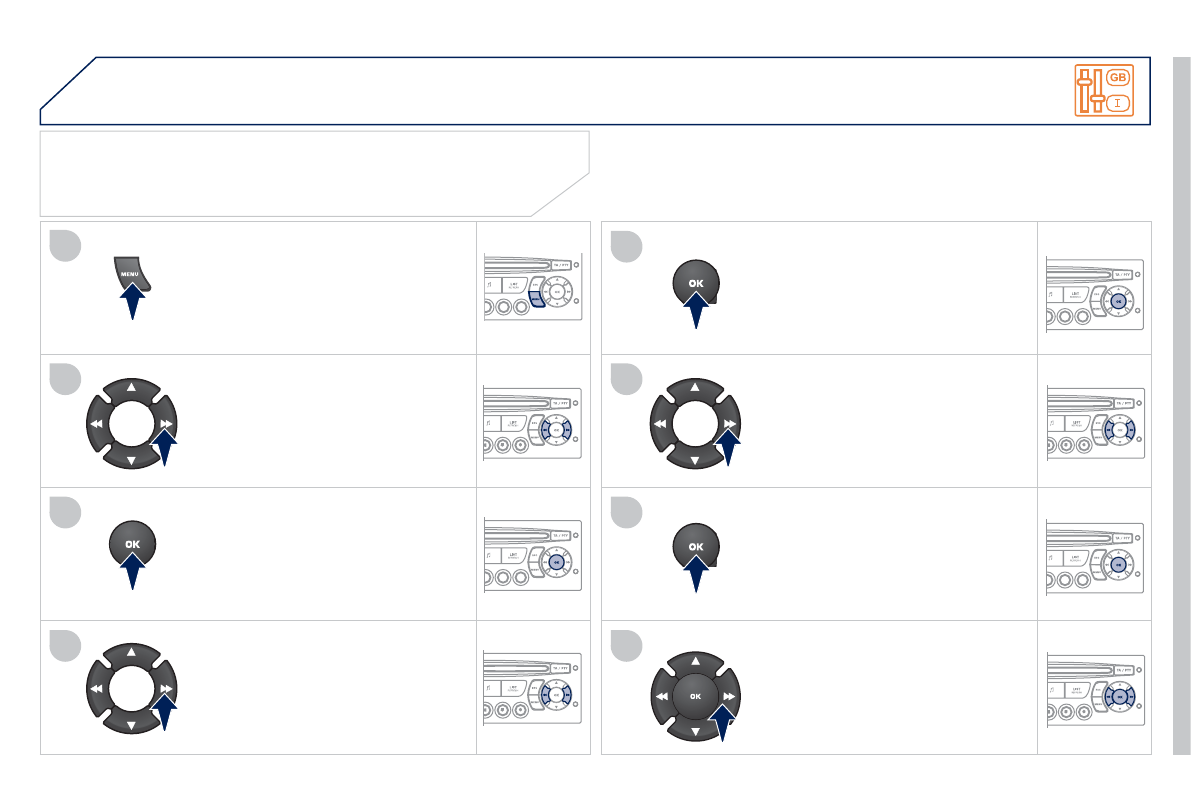
Task: Select the radio thumbnail in the top-right step
Action: coord(1096,288)
